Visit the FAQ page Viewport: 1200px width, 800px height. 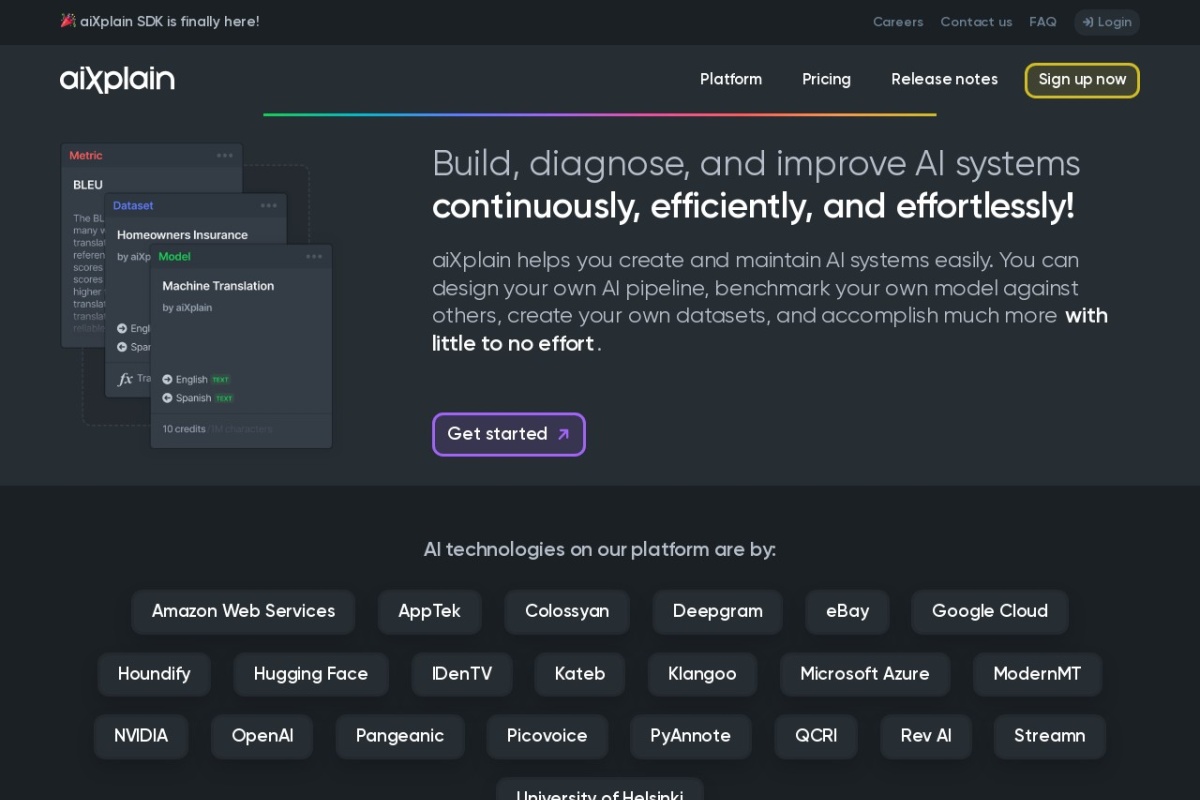pos(1043,22)
